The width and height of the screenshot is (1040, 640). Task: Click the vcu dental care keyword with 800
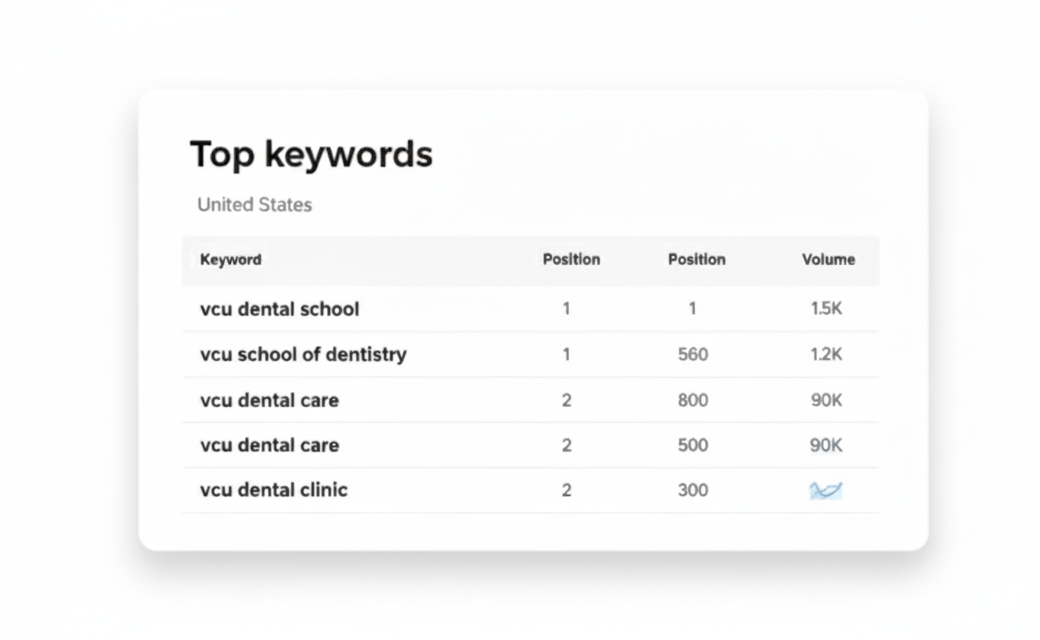coord(269,401)
